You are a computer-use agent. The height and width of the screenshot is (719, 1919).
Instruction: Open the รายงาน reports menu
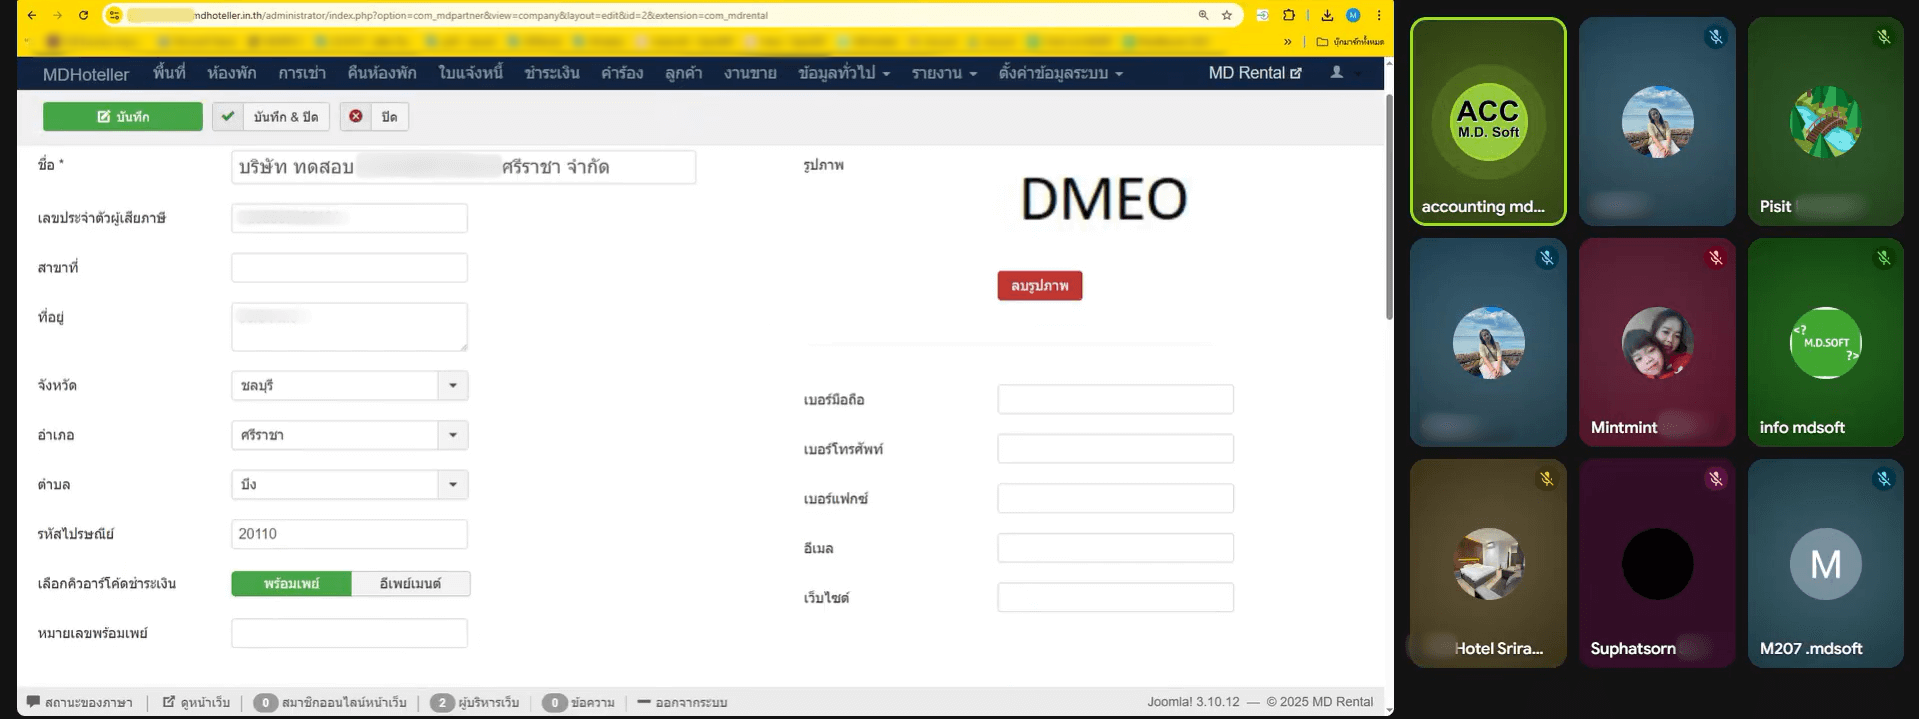point(943,73)
